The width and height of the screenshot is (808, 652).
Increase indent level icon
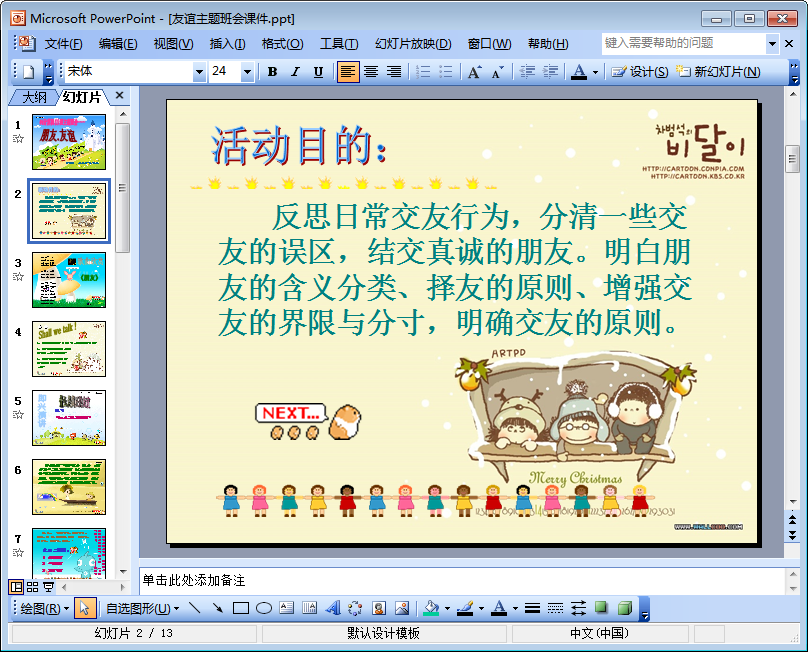[x=550, y=72]
